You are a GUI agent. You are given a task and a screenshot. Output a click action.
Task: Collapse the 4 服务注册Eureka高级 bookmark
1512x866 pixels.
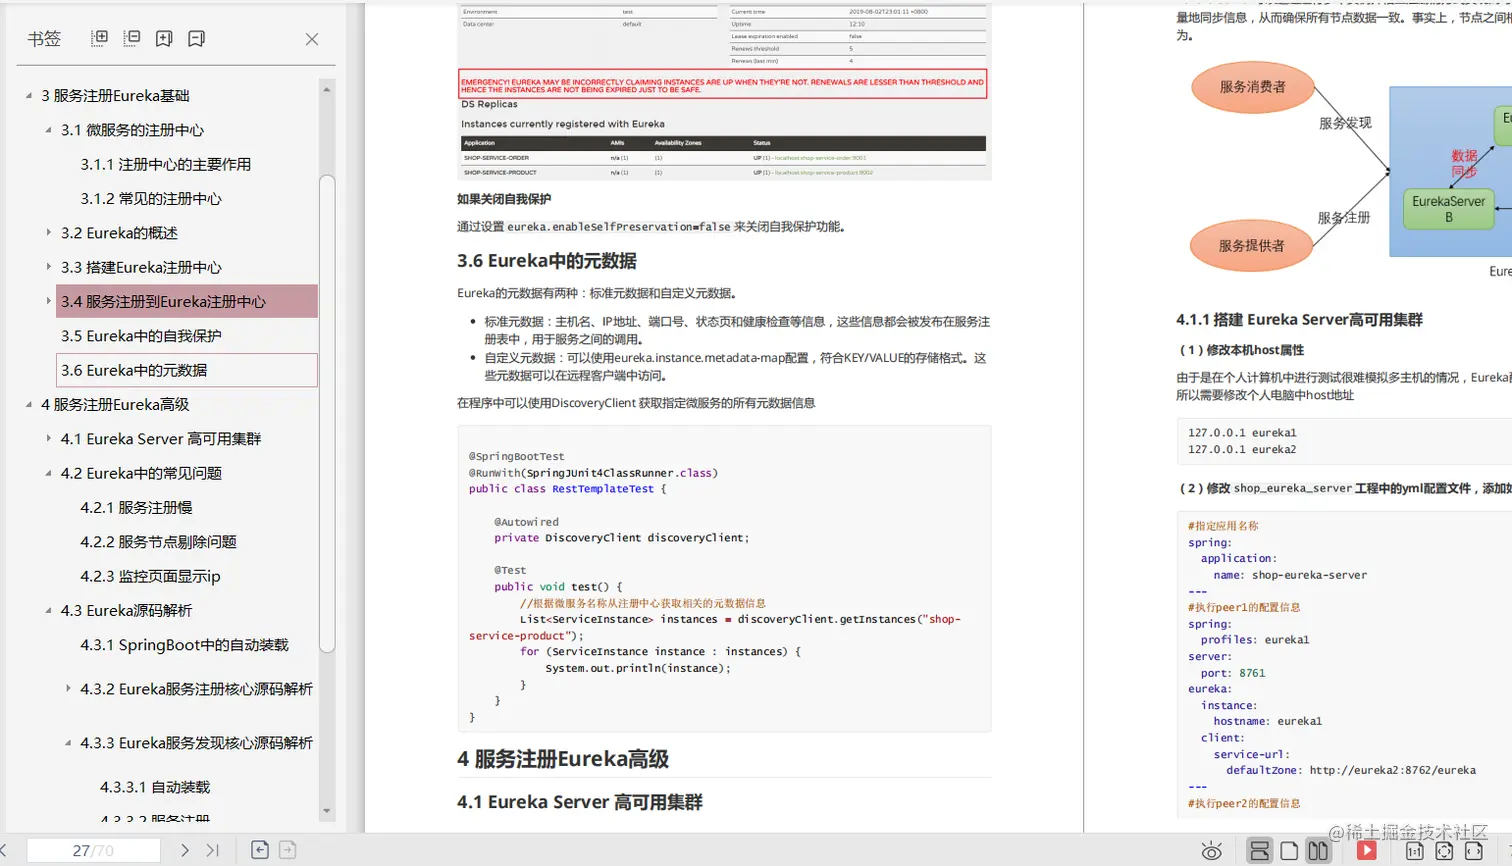coord(29,404)
